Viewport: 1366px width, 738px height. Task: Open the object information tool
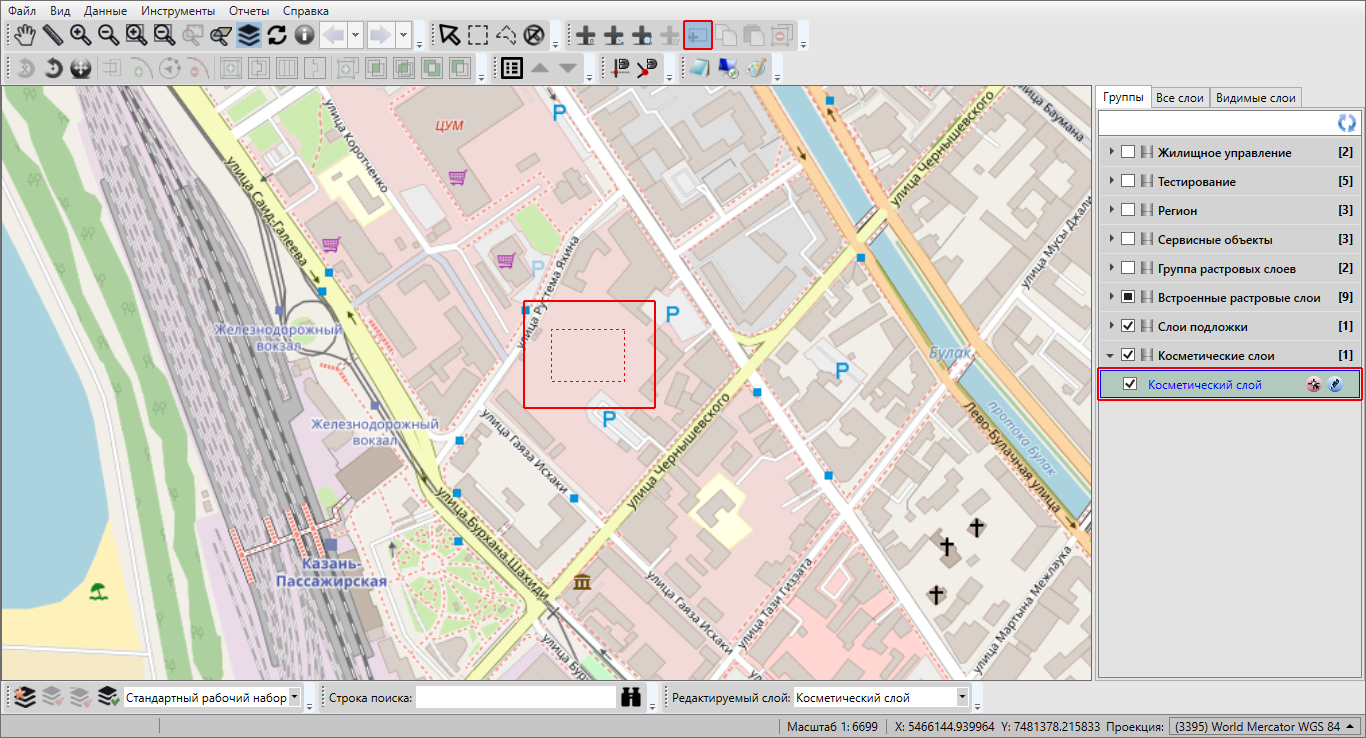pyautogui.click(x=304, y=35)
